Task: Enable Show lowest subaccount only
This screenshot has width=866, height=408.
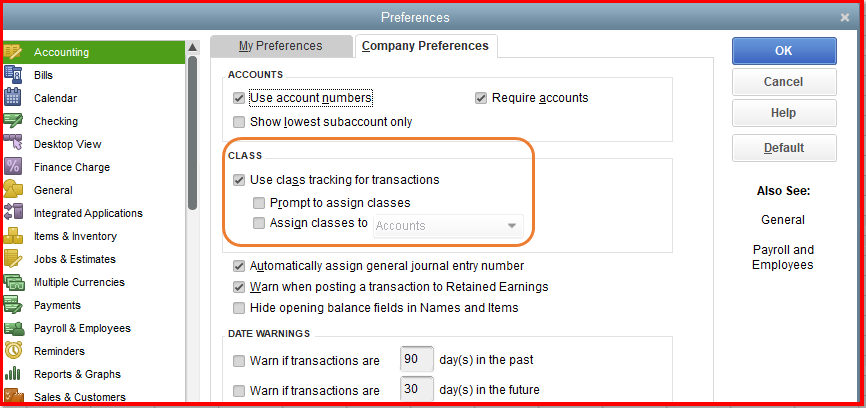Action: pyautogui.click(x=239, y=122)
